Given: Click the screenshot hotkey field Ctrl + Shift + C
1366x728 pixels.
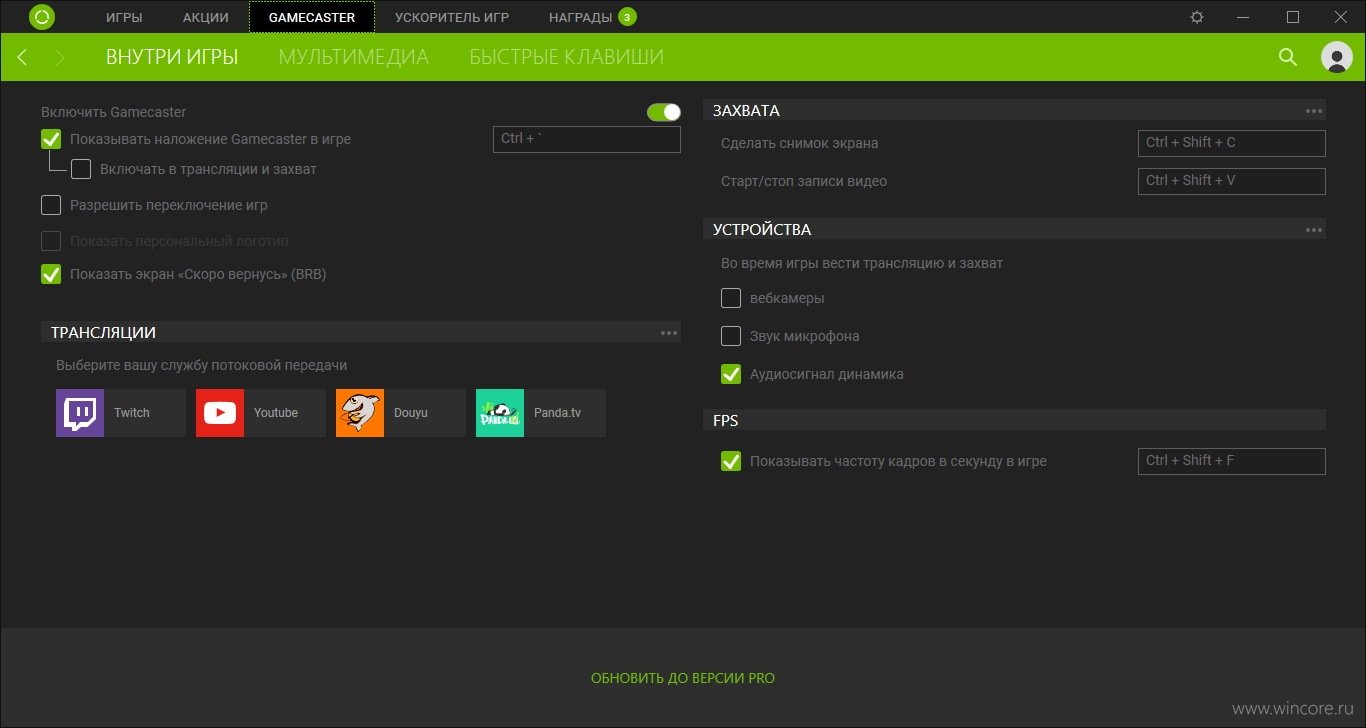Looking at the screenshot, I should pos(1231,143).
